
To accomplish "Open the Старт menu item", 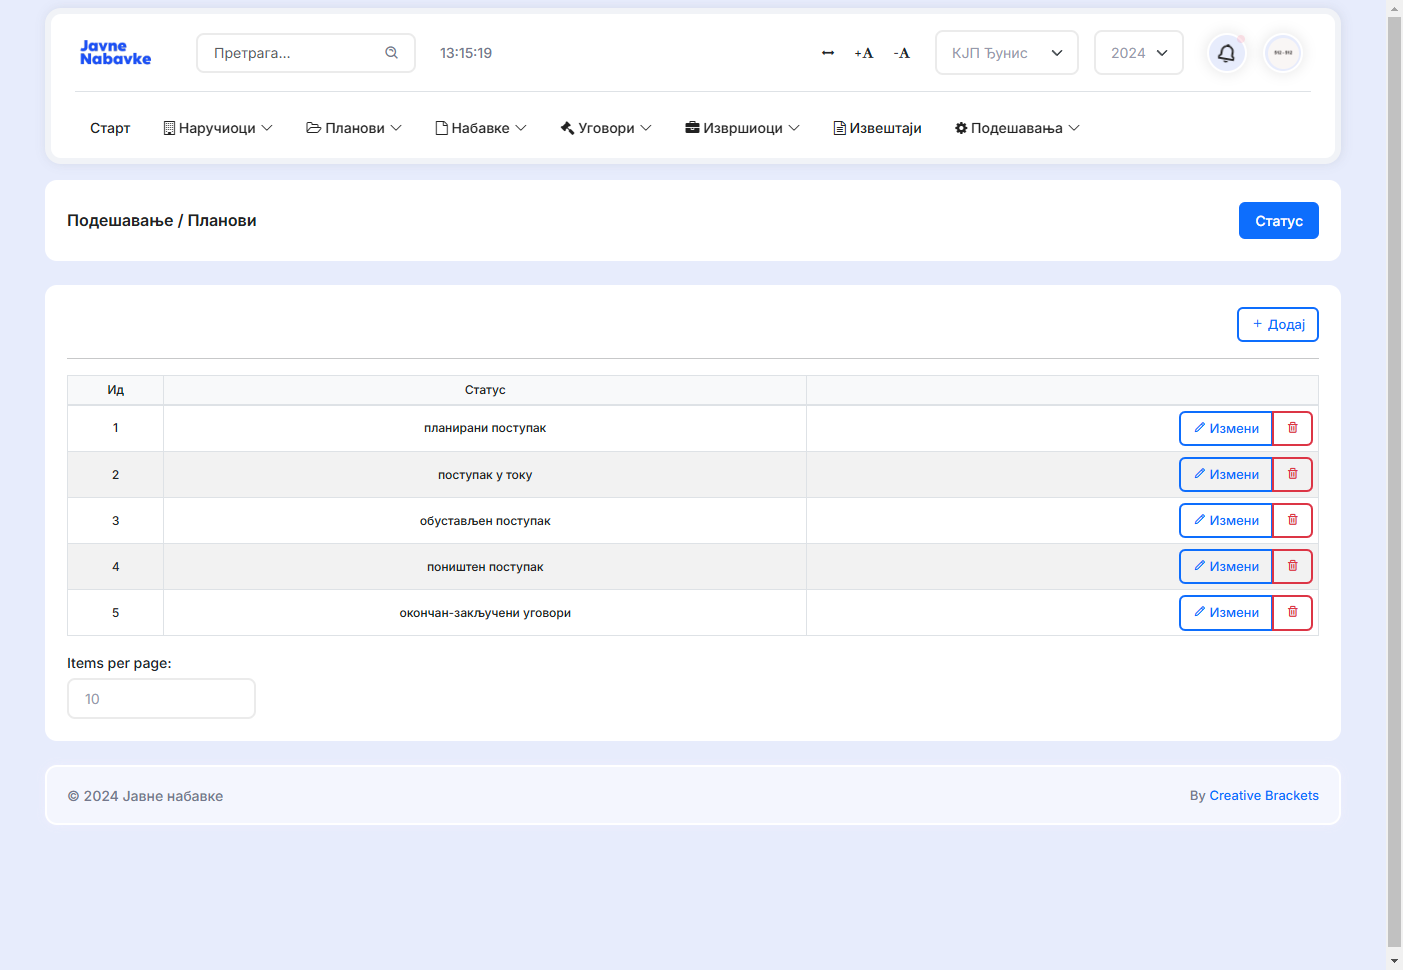I will (110, 128).
